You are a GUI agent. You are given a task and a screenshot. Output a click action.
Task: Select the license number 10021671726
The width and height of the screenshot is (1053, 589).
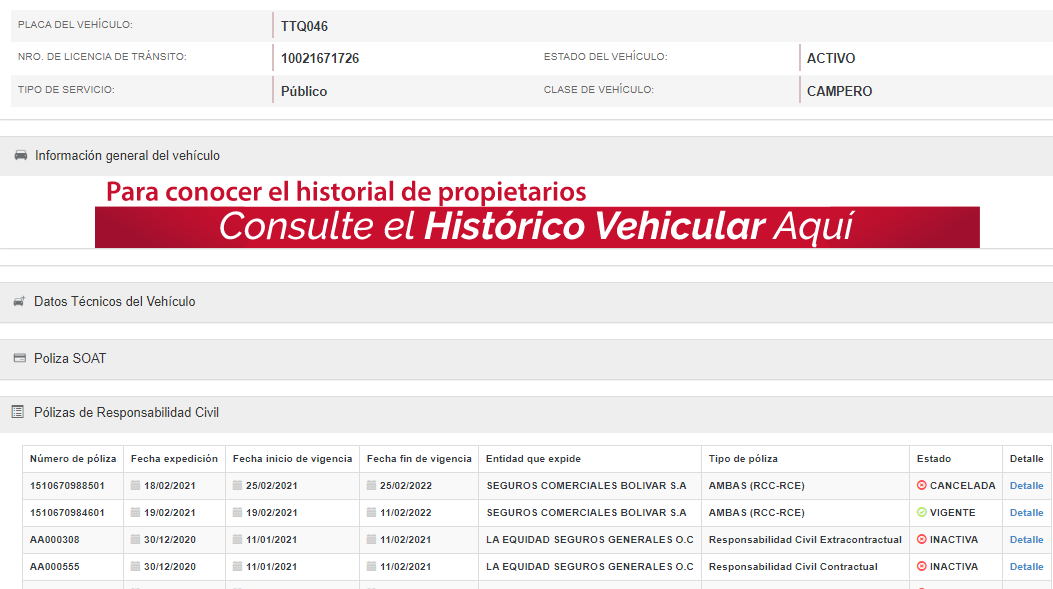click(320, 59)
